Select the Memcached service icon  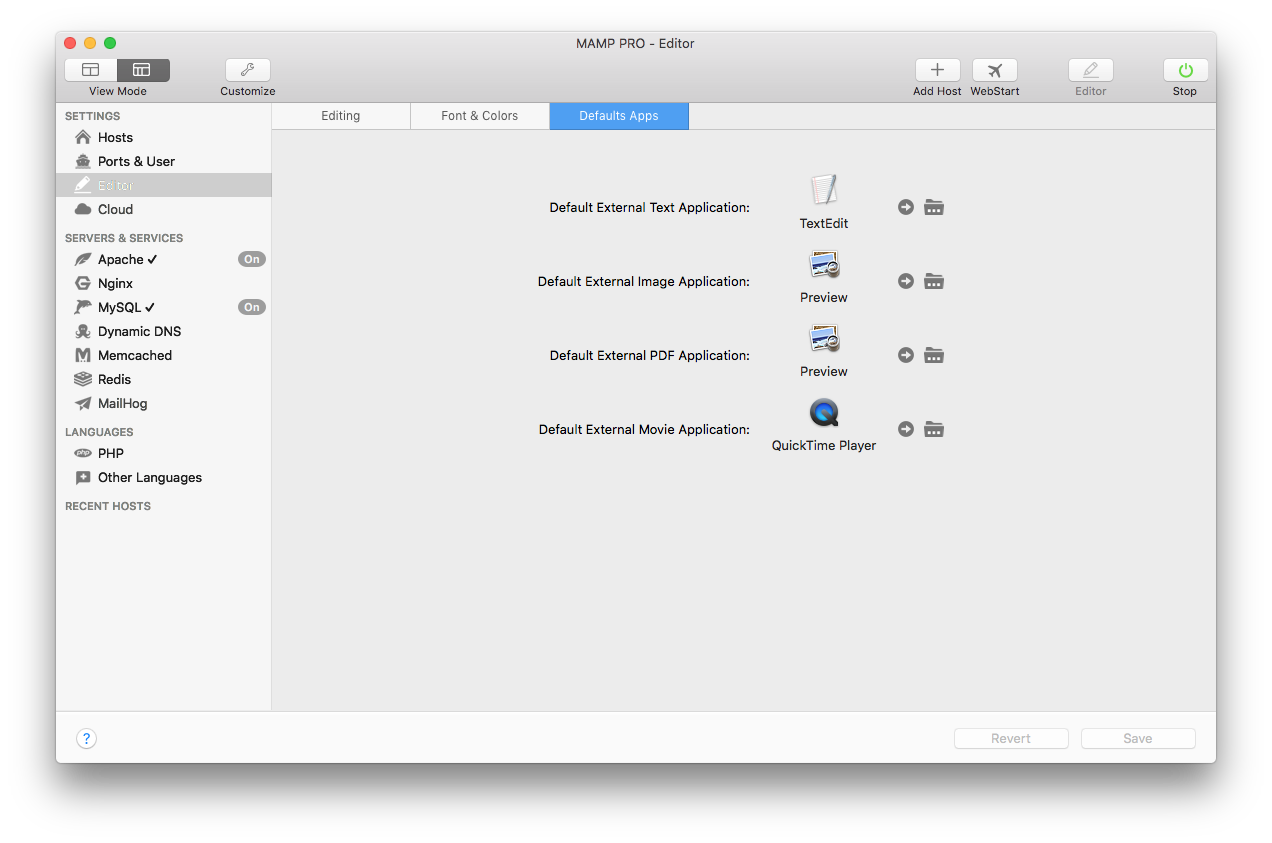coord(85,355)
